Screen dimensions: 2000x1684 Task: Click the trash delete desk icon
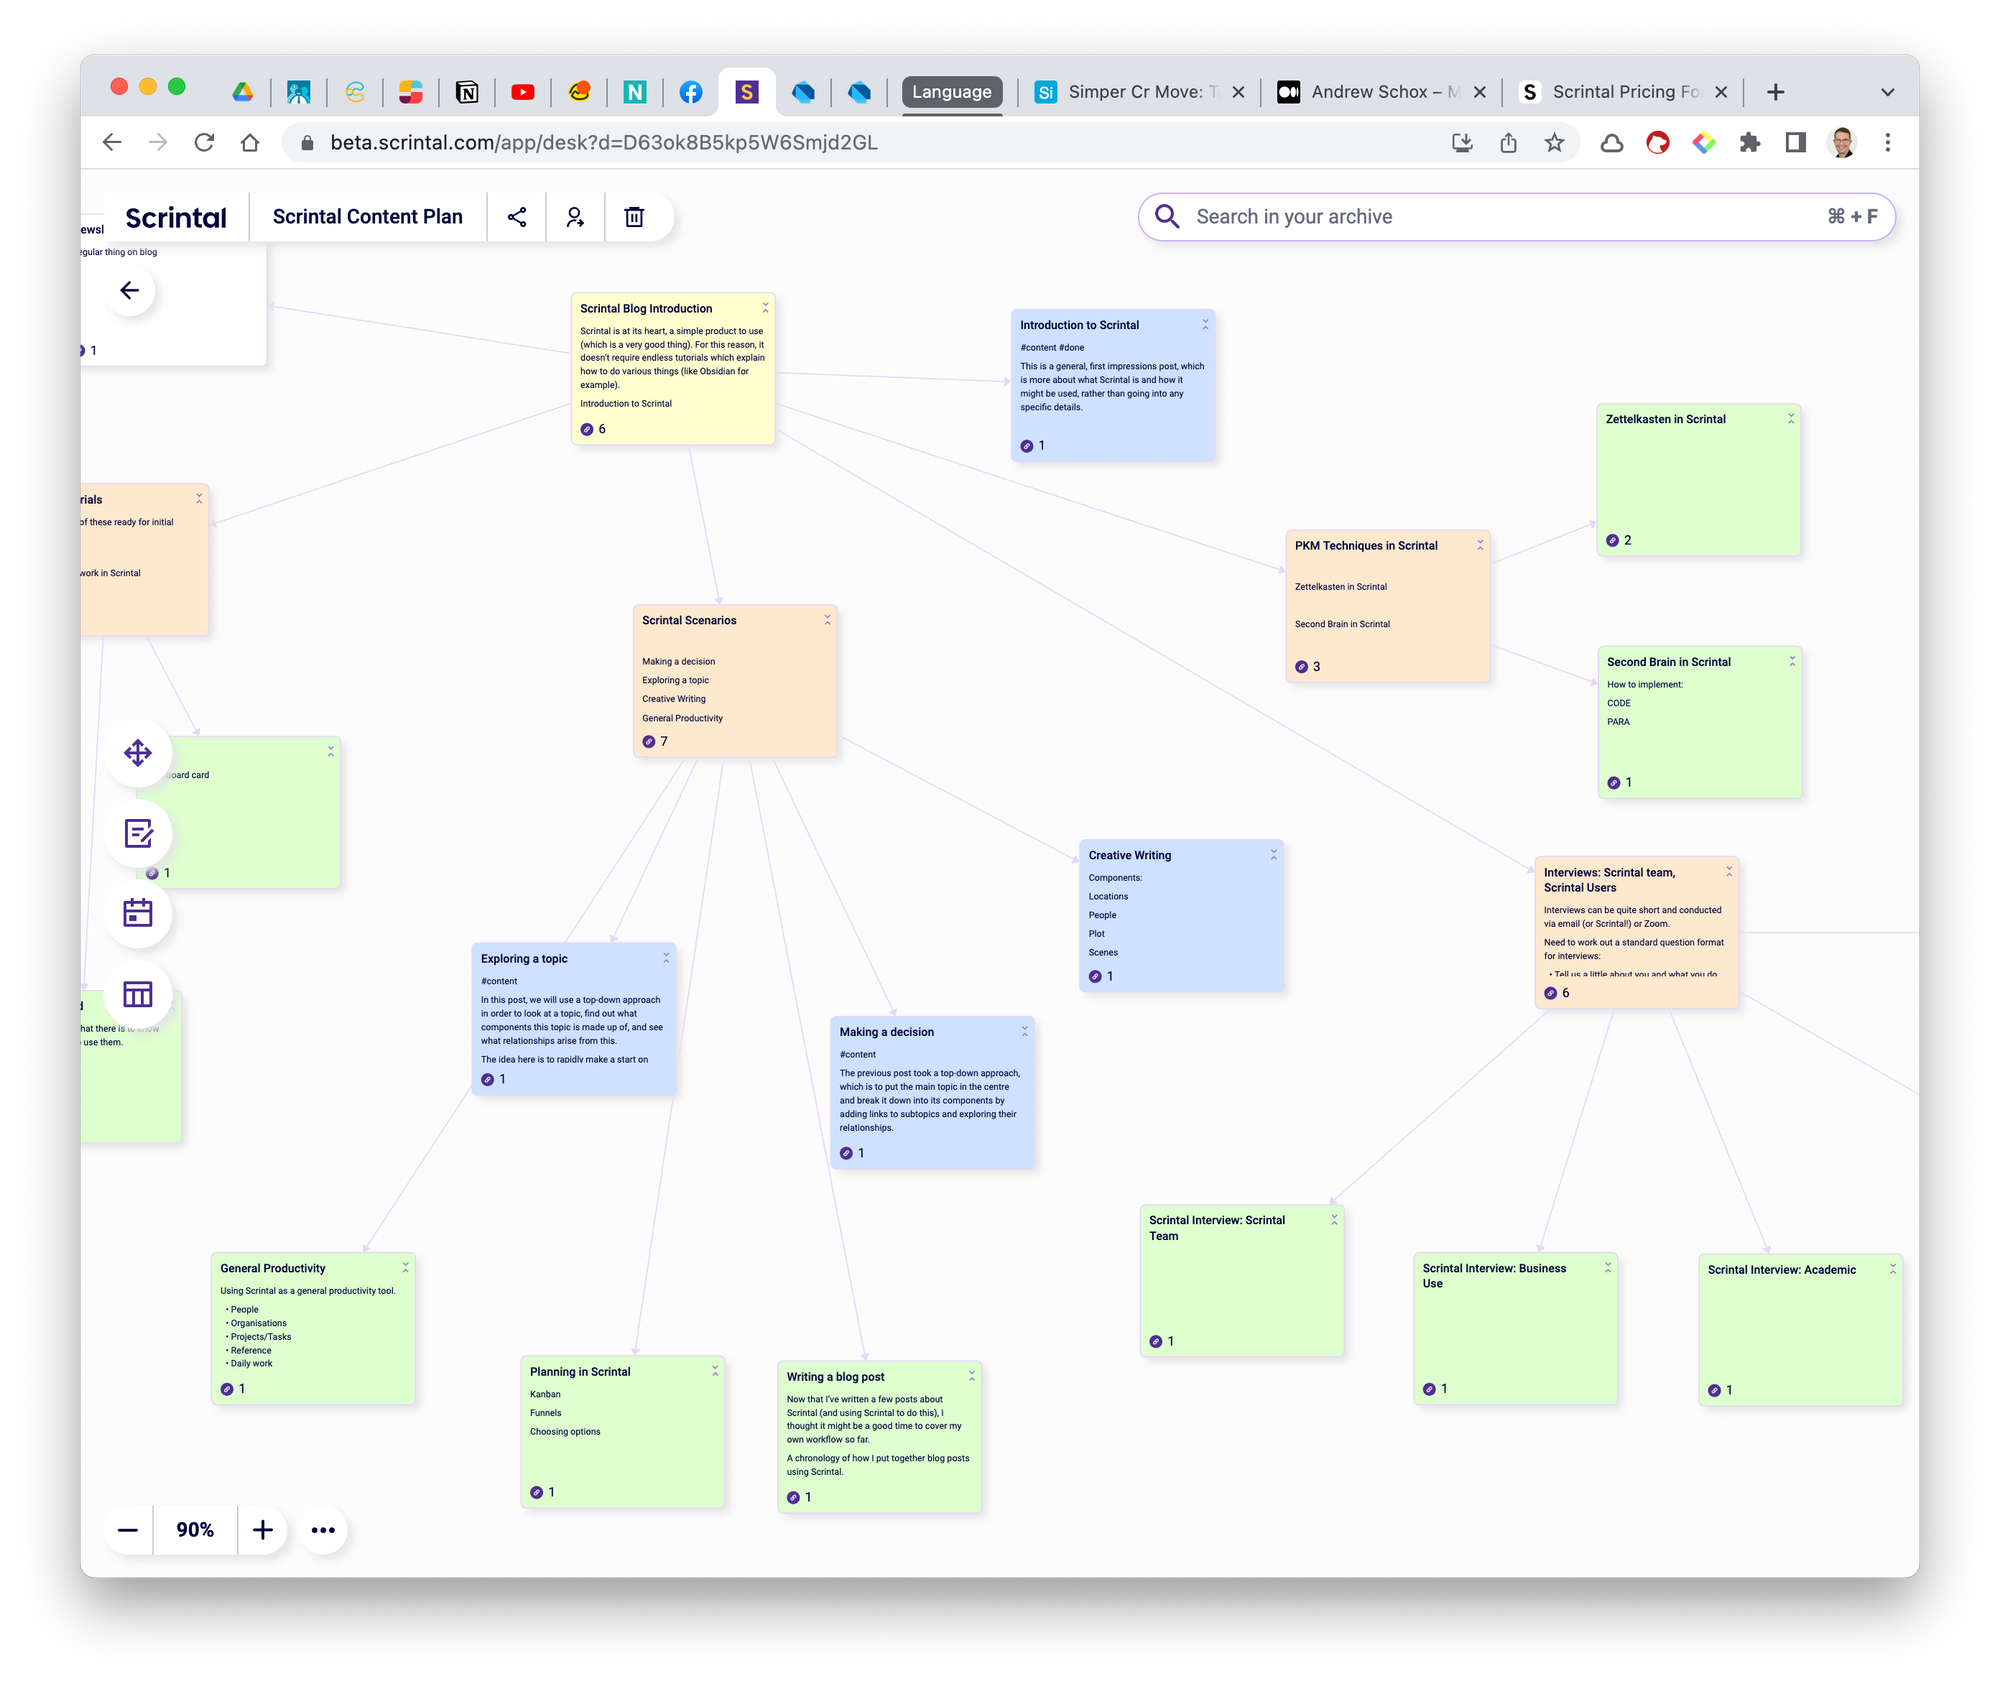coord(634,217)
